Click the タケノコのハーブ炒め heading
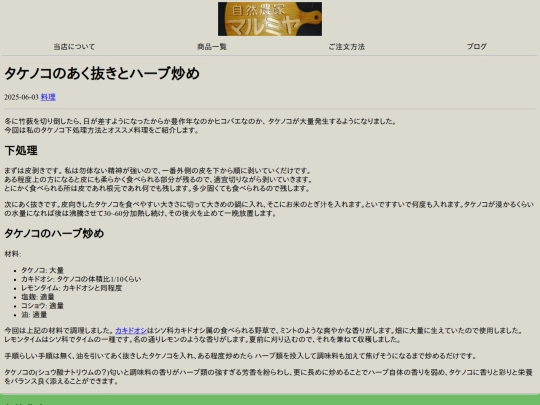The height and width of the screenshot is (405, 540). (54, 233)
